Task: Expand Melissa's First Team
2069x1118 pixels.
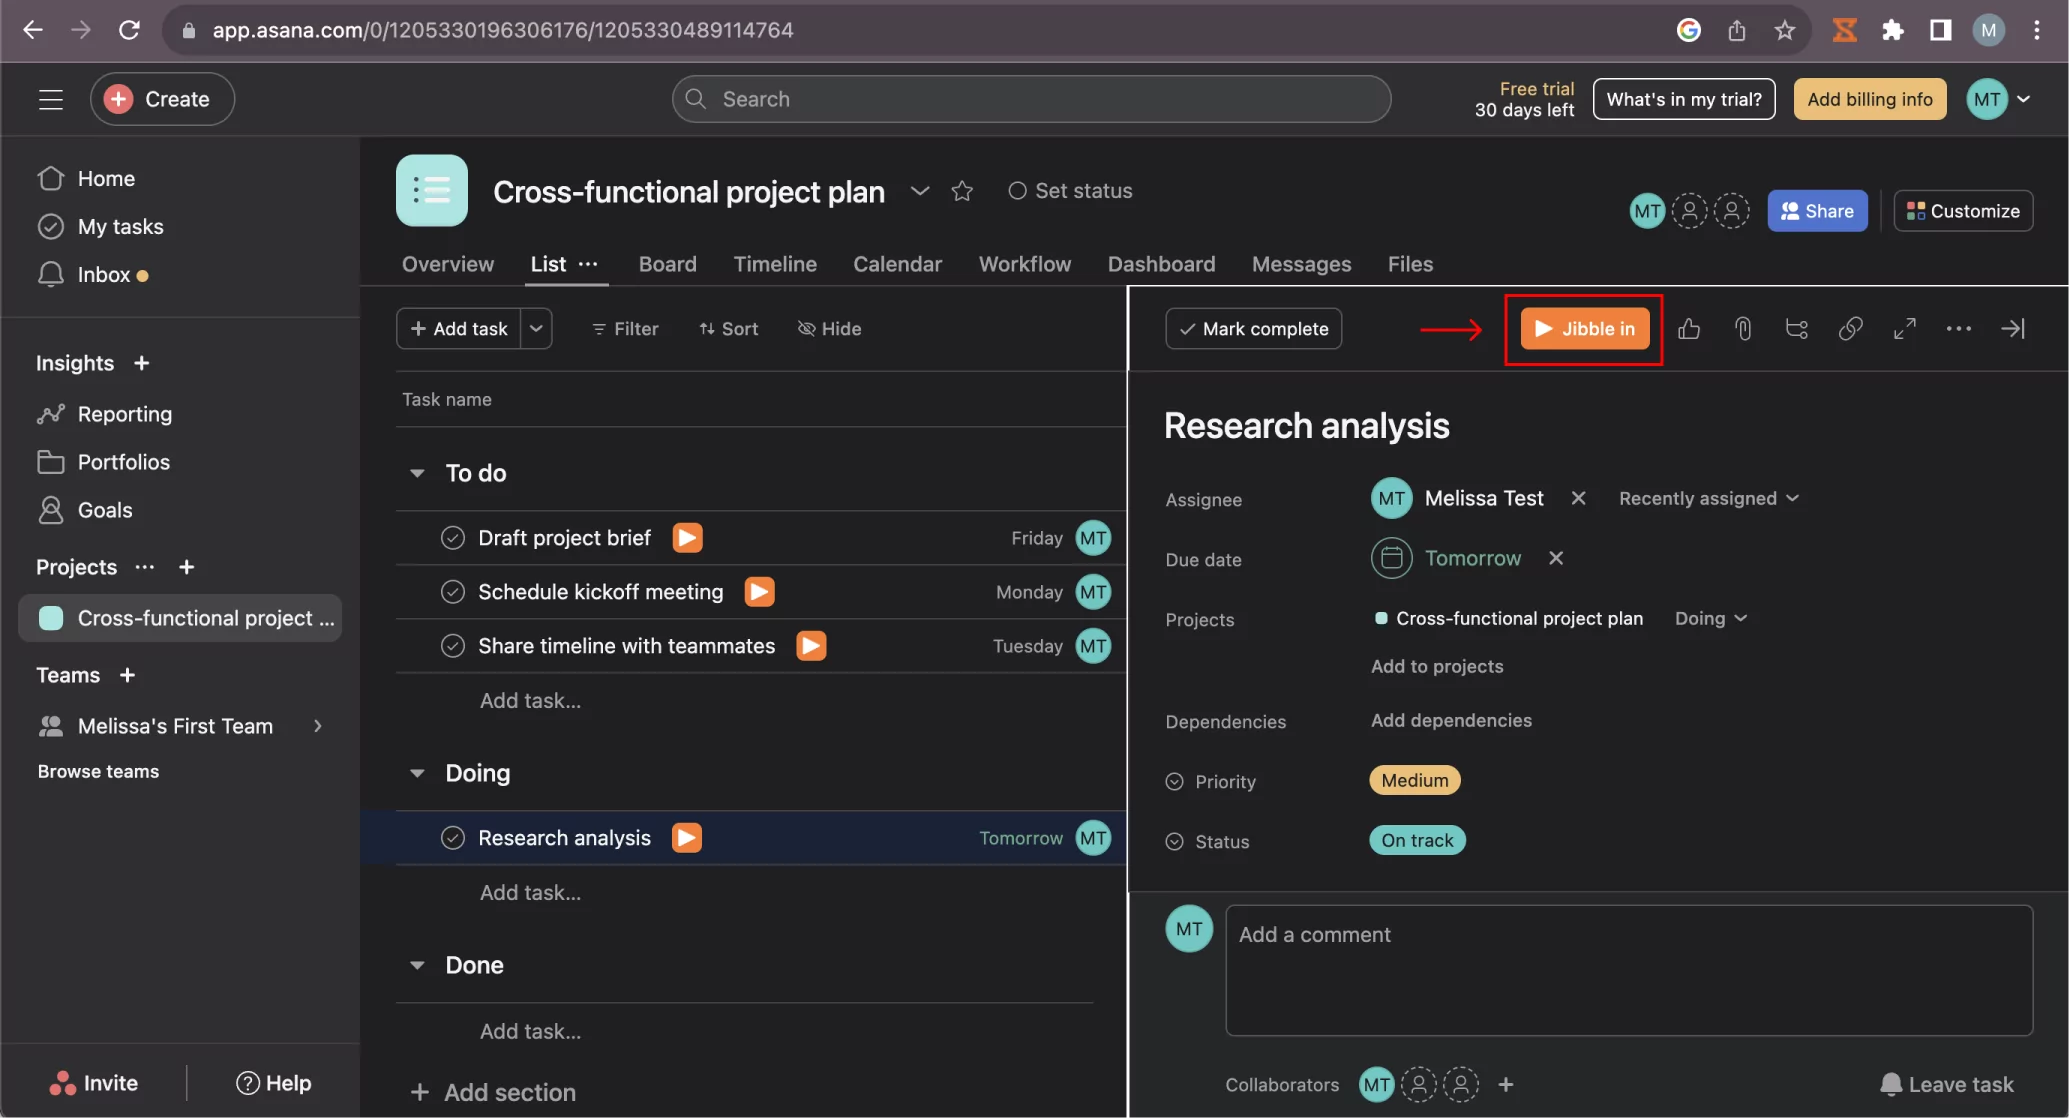Action: click(x=318, y=726)
